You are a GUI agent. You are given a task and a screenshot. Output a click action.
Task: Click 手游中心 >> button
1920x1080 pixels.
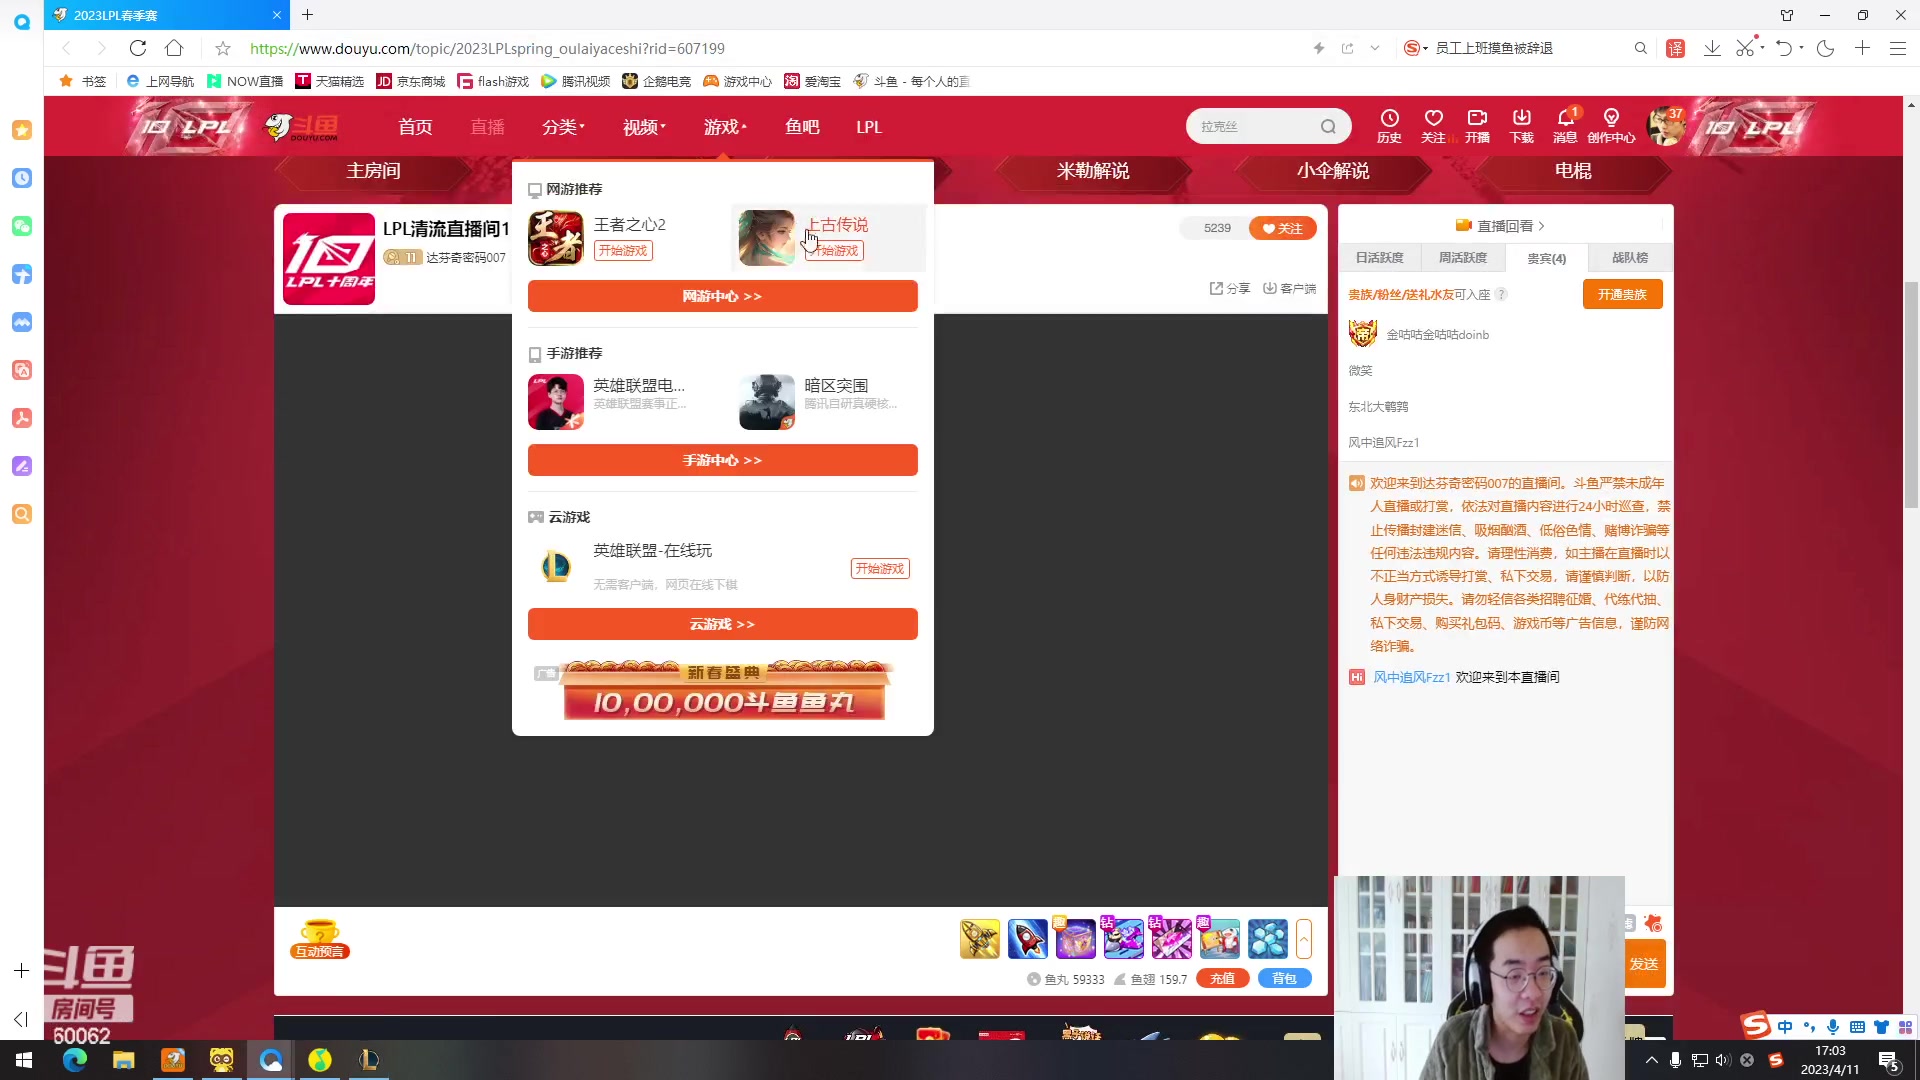[722, 460]
